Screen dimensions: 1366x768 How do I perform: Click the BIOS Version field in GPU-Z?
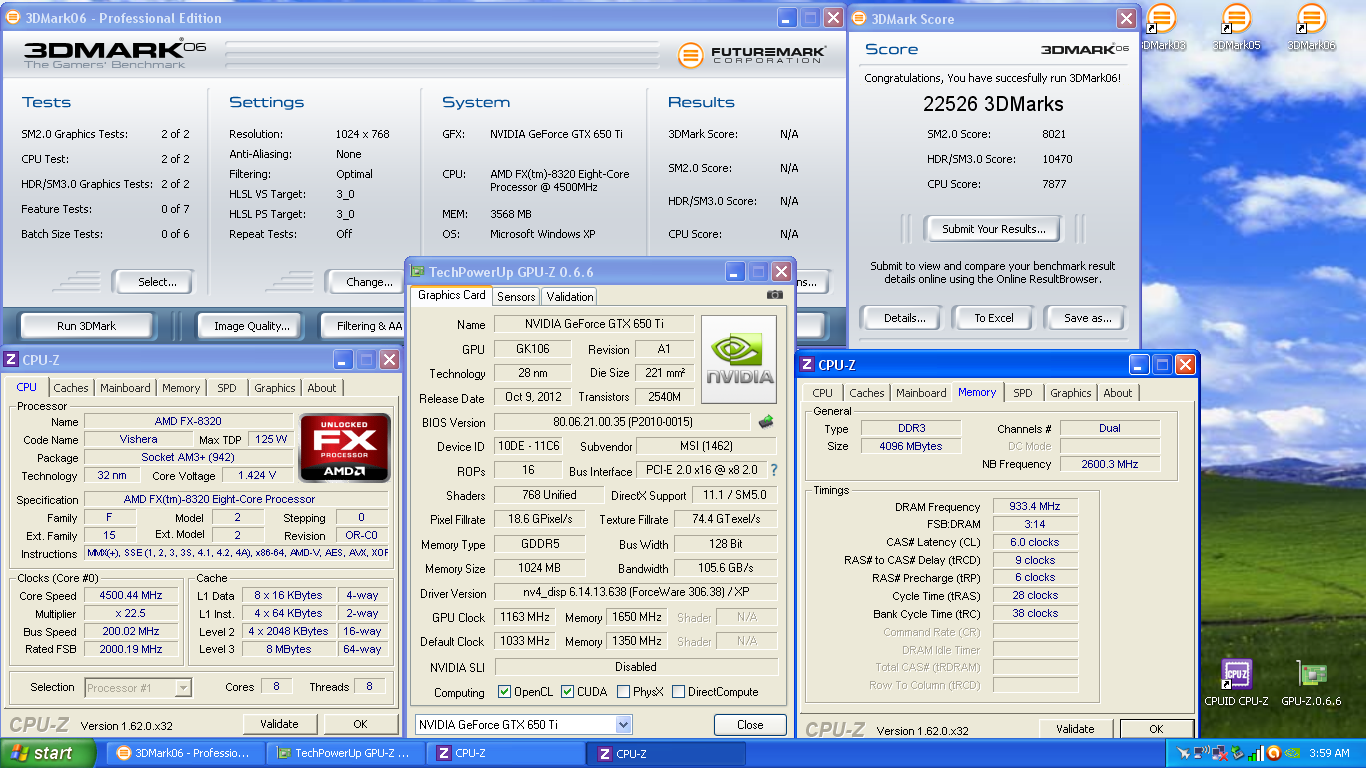coord(621,422)
